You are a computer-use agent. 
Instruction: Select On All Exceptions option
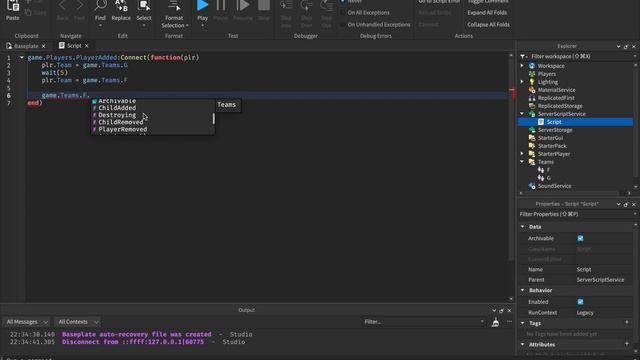click(365, 13)
